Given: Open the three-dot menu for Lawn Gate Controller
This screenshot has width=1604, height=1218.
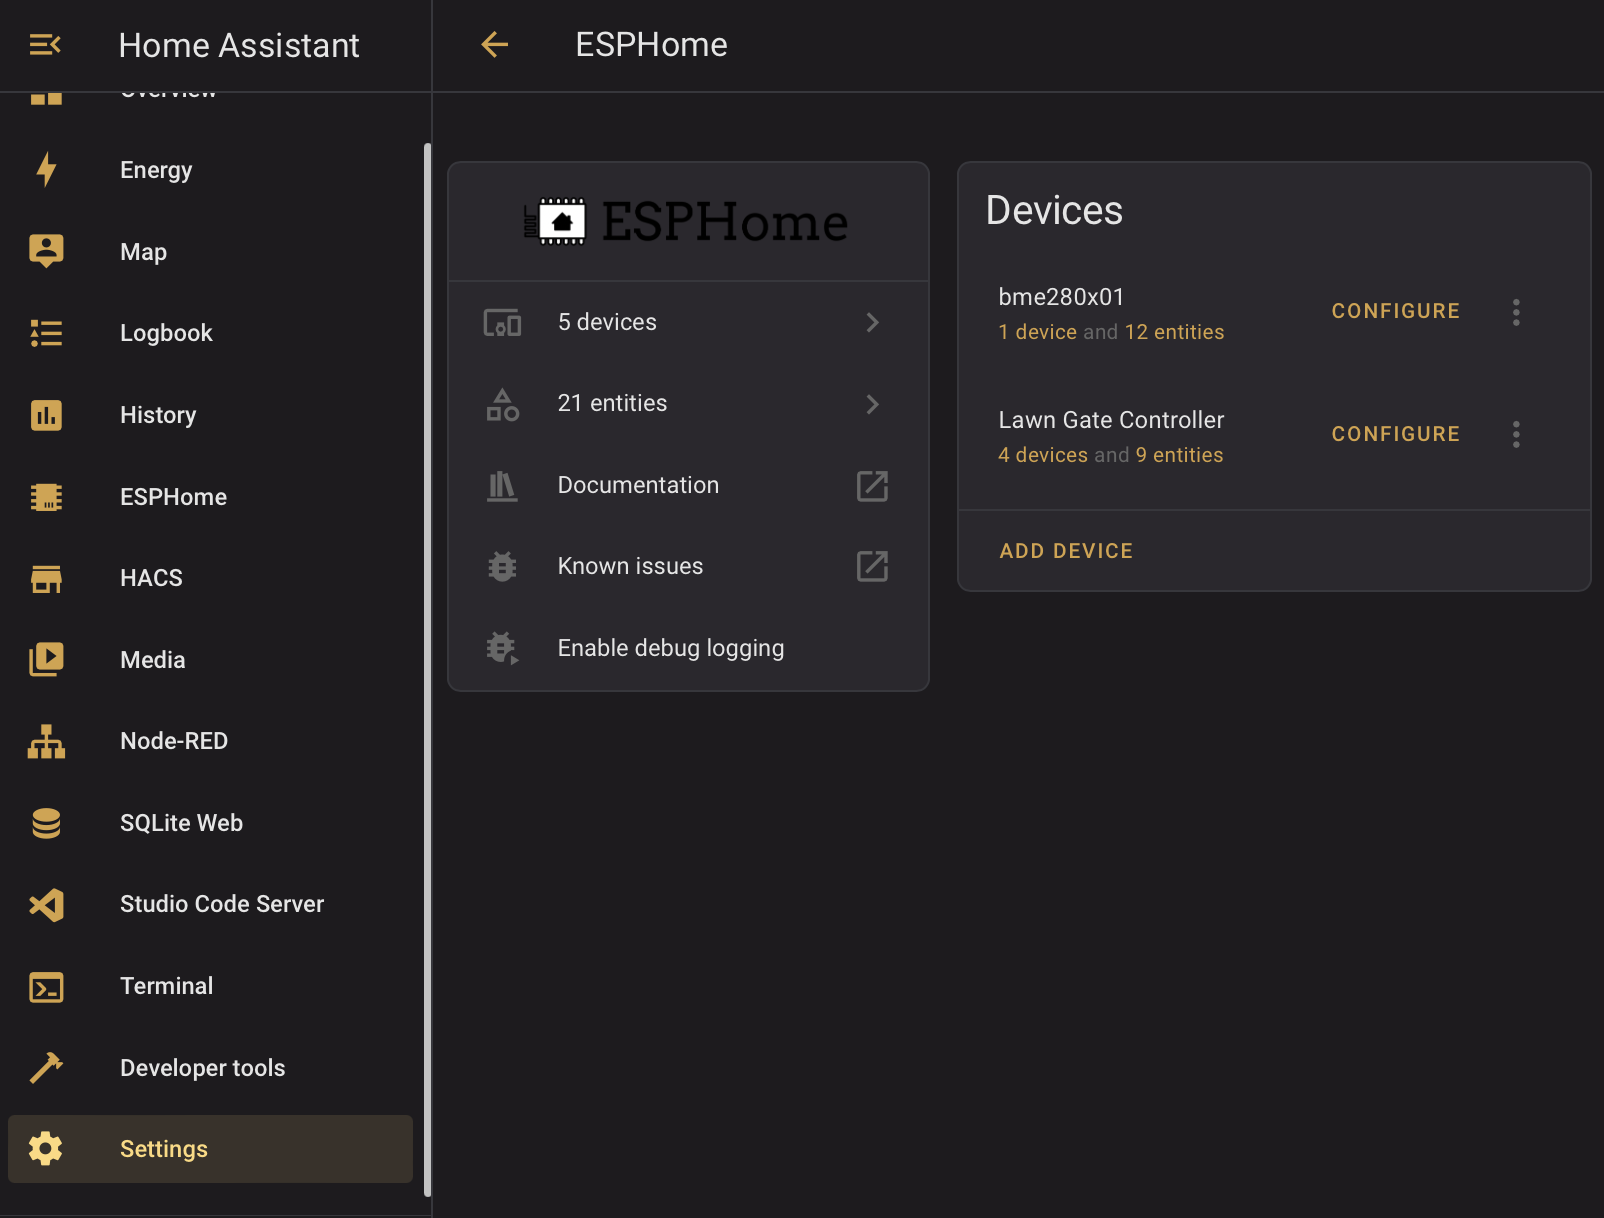Looking at the screenshot, I should click(1516, 434).
